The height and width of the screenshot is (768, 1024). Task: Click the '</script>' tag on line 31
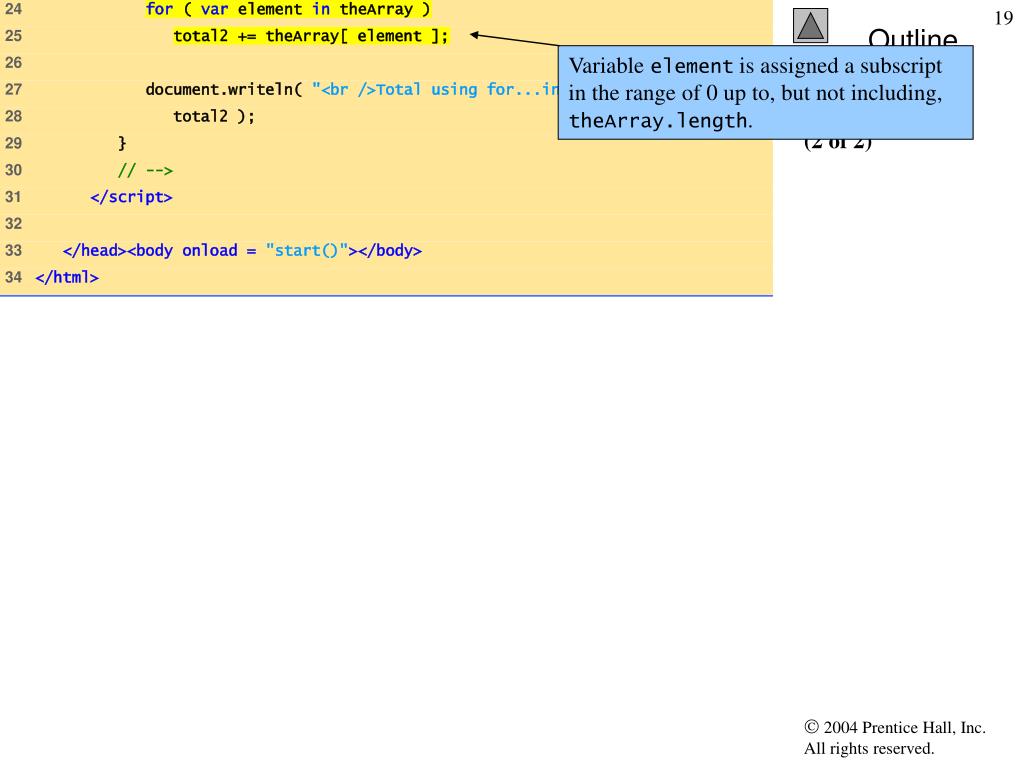tap(131, 197)
